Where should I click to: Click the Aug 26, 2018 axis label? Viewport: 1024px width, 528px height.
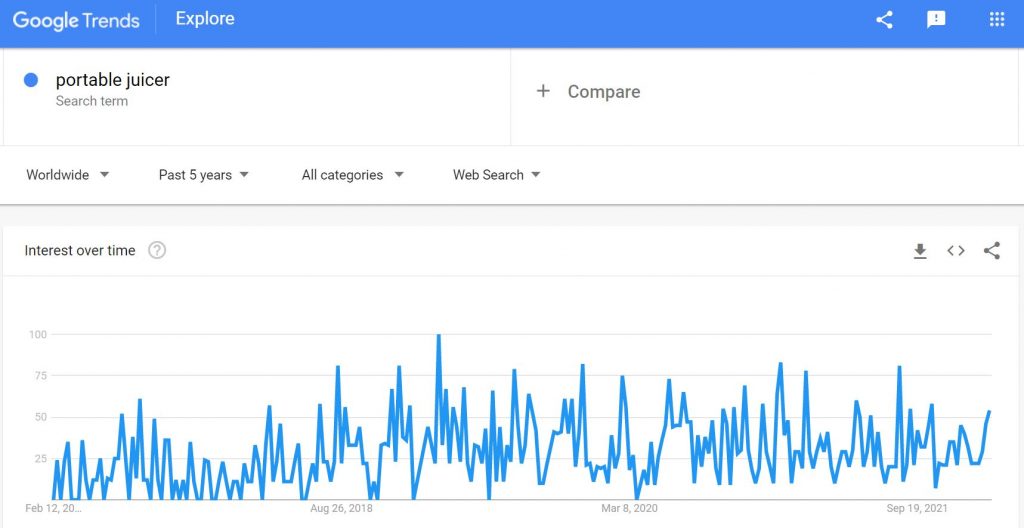[343, 508]
